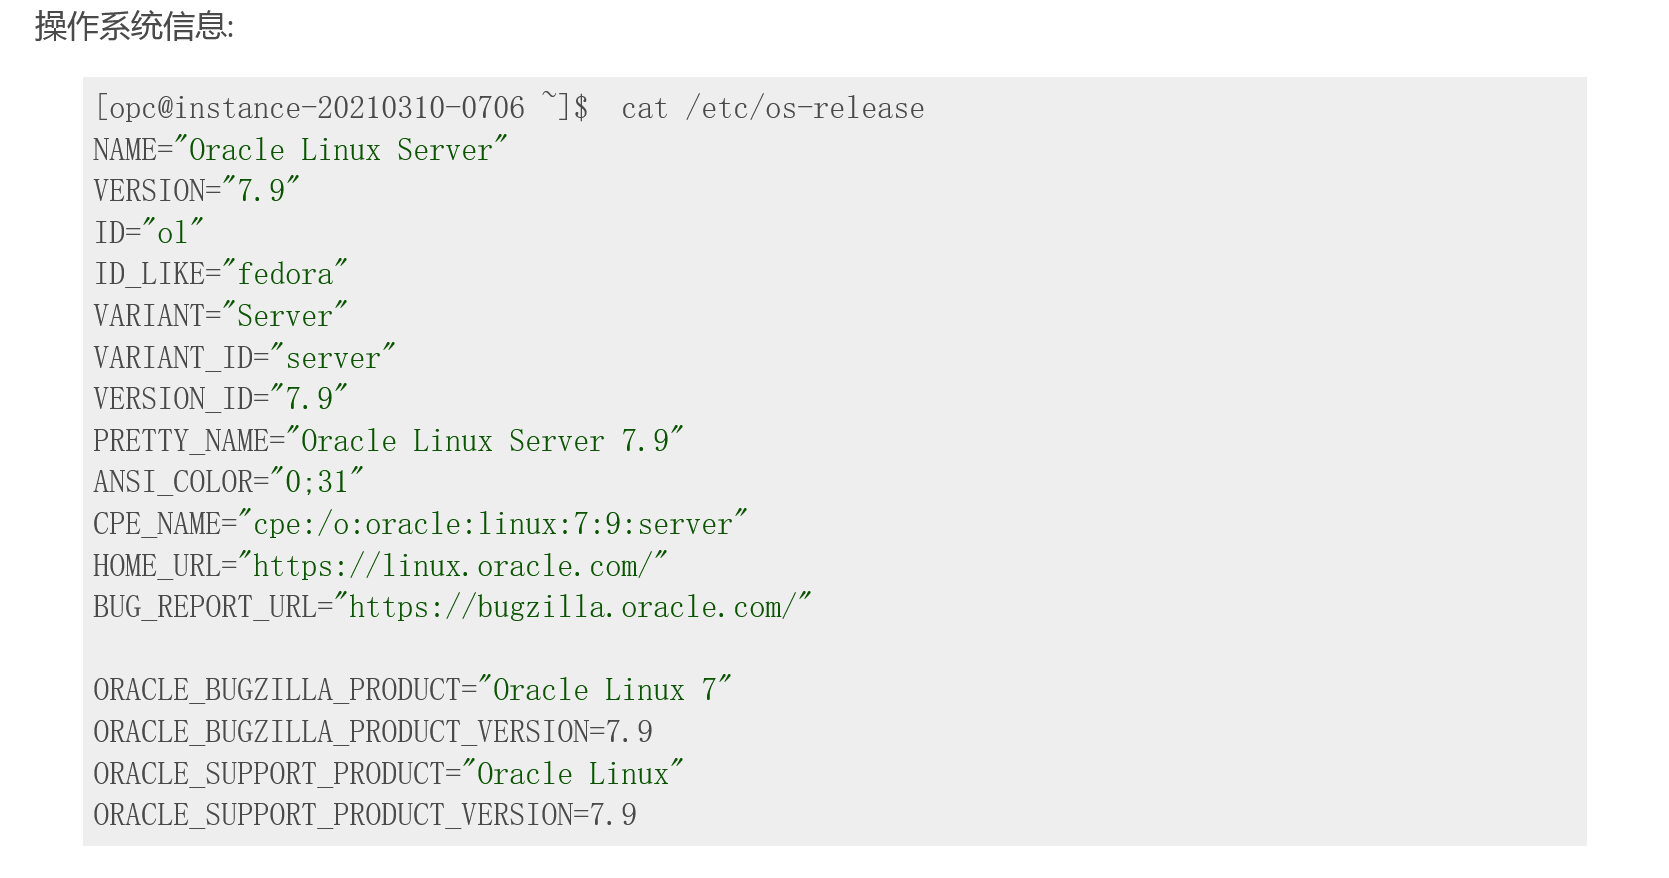Click the VERSION="7.9" line
The image size is (1669, 878).
click(197, 191)
